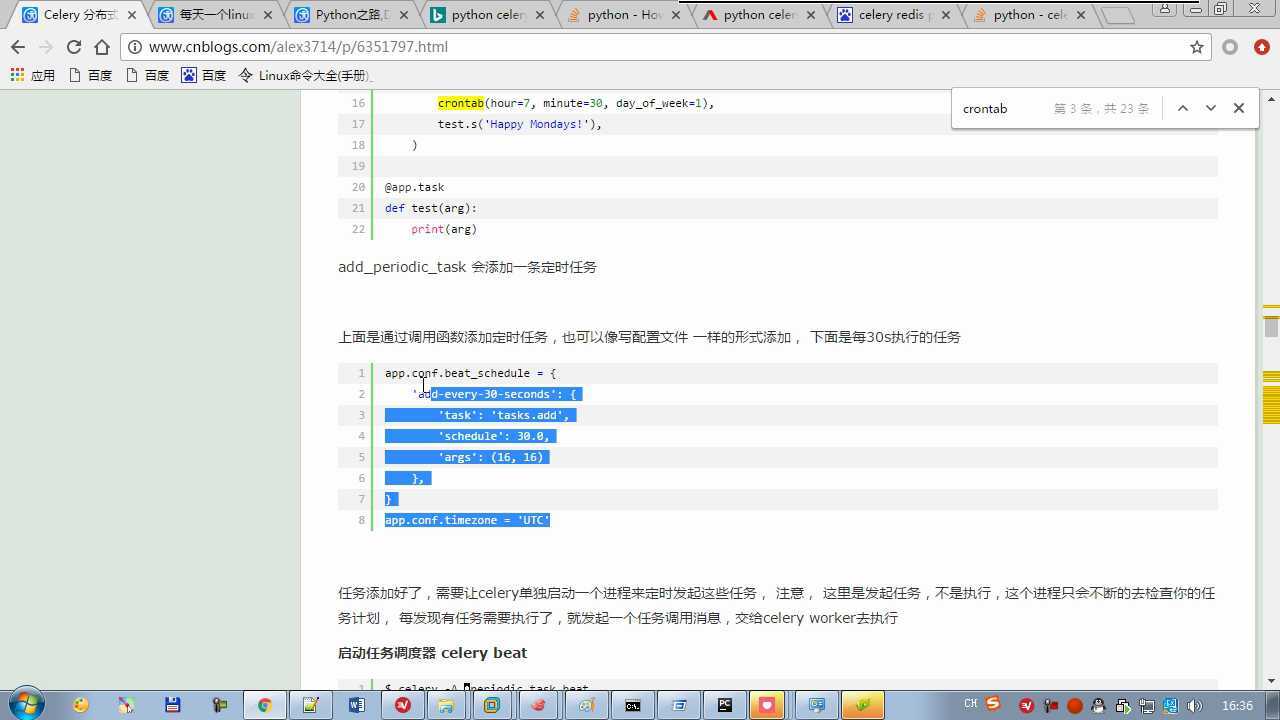This screenshot has height=720, width=1280.
Task: Click the scrollbar up arrow
Action: 1272,98
